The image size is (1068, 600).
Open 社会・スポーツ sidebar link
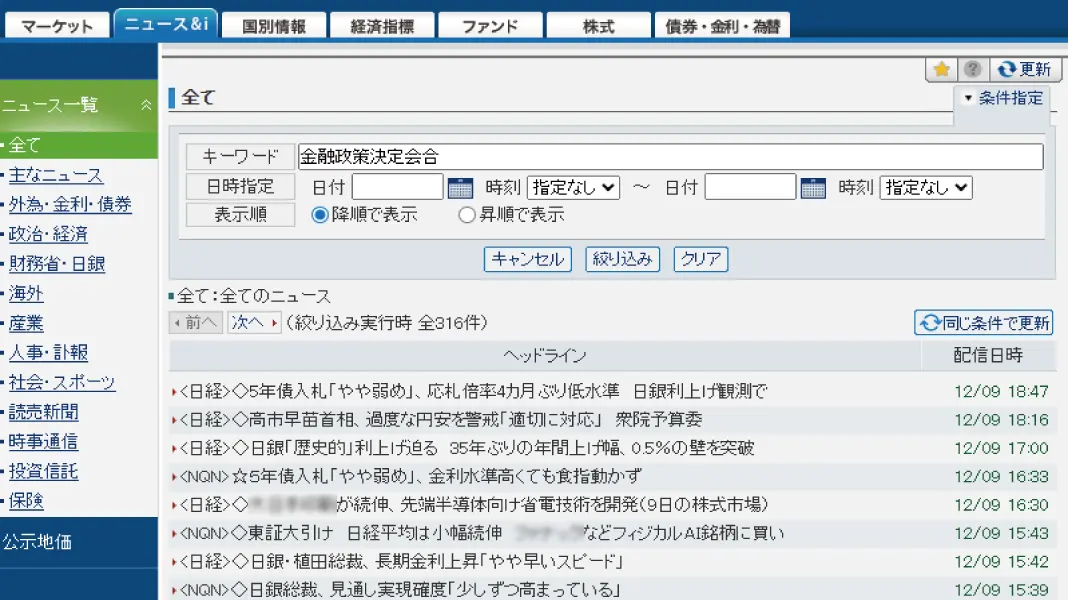point(62,382)
